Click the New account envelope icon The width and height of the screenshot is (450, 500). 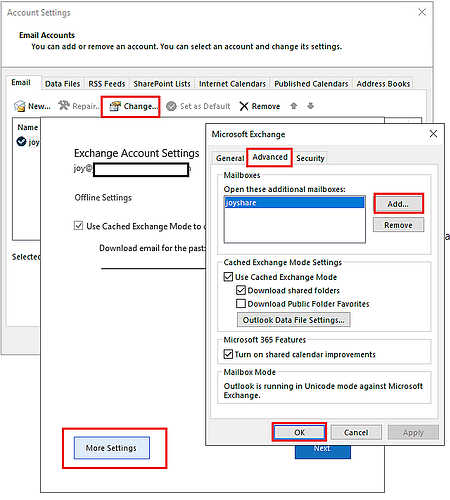(x=20, y=106)
